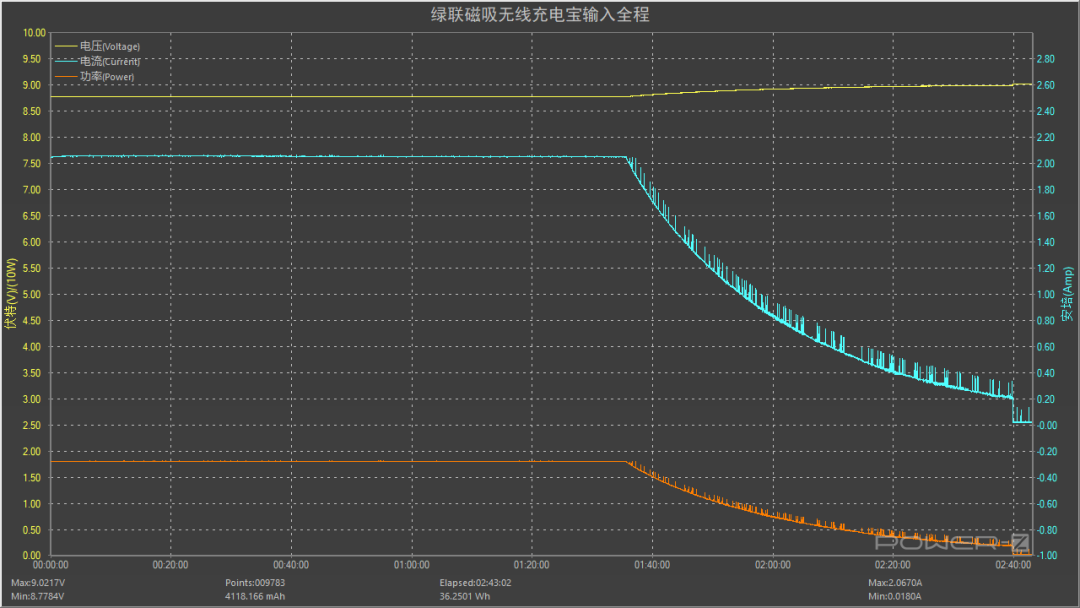Click the Min:0.0180A current reading
This screenshot has width=1080, height=608.
click(894, 596)
